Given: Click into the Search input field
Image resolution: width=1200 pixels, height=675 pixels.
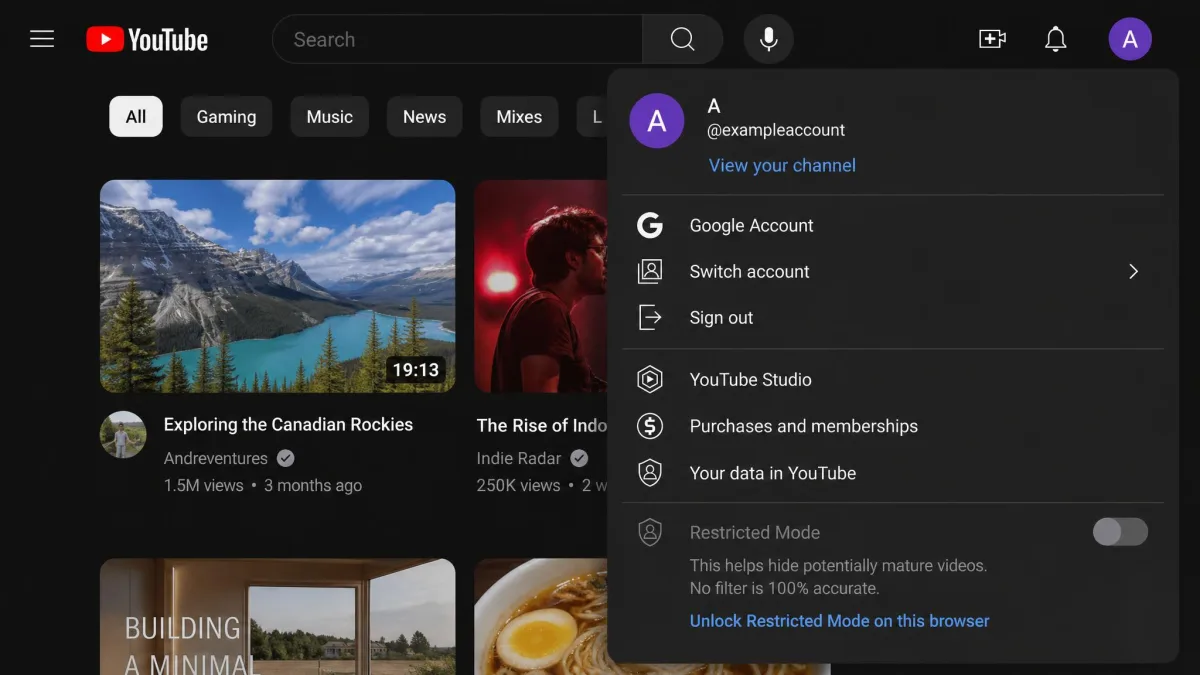Looking at the screenshot, I should pyautogui.click(x=458, y=39).
